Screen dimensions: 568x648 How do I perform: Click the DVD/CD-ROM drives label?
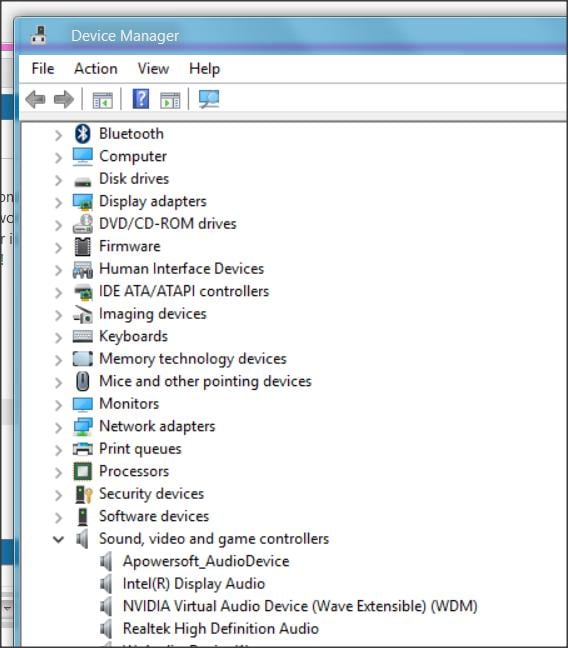(x=167, y=224)
